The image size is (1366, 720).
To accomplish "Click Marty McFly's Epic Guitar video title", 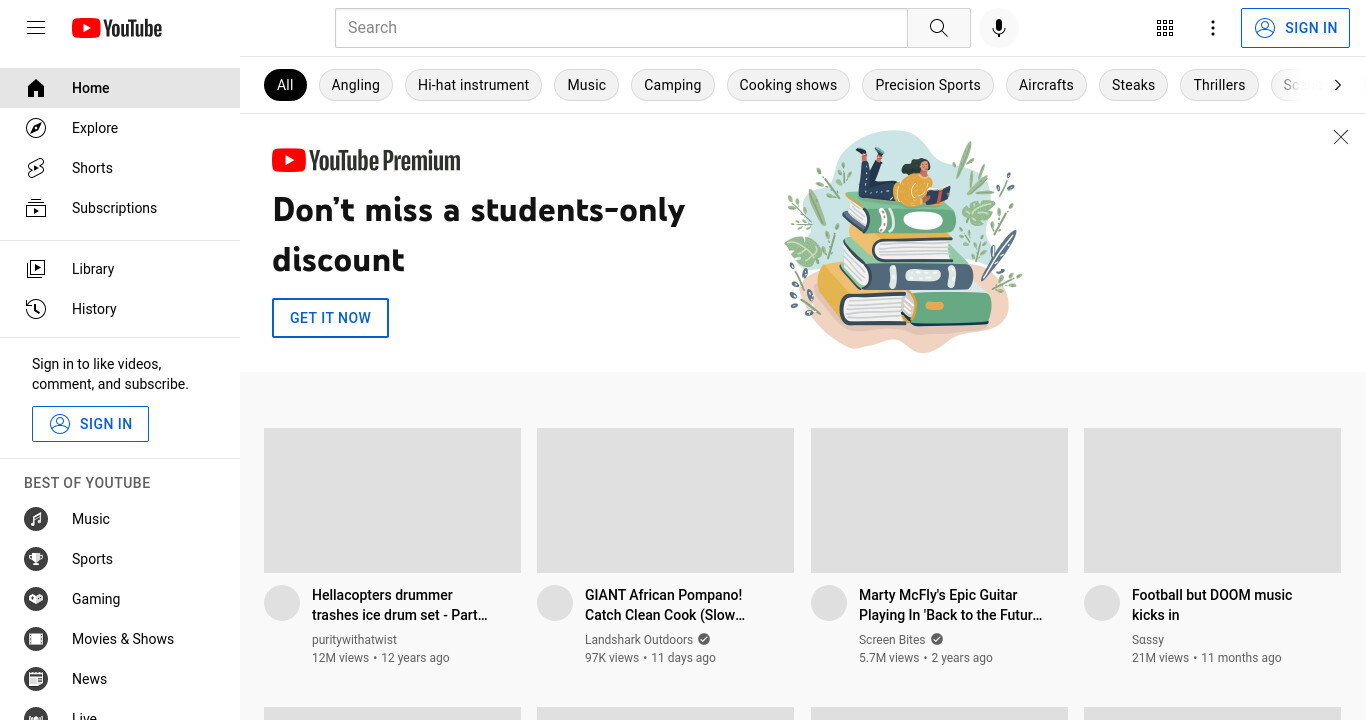I will [951, 605].
